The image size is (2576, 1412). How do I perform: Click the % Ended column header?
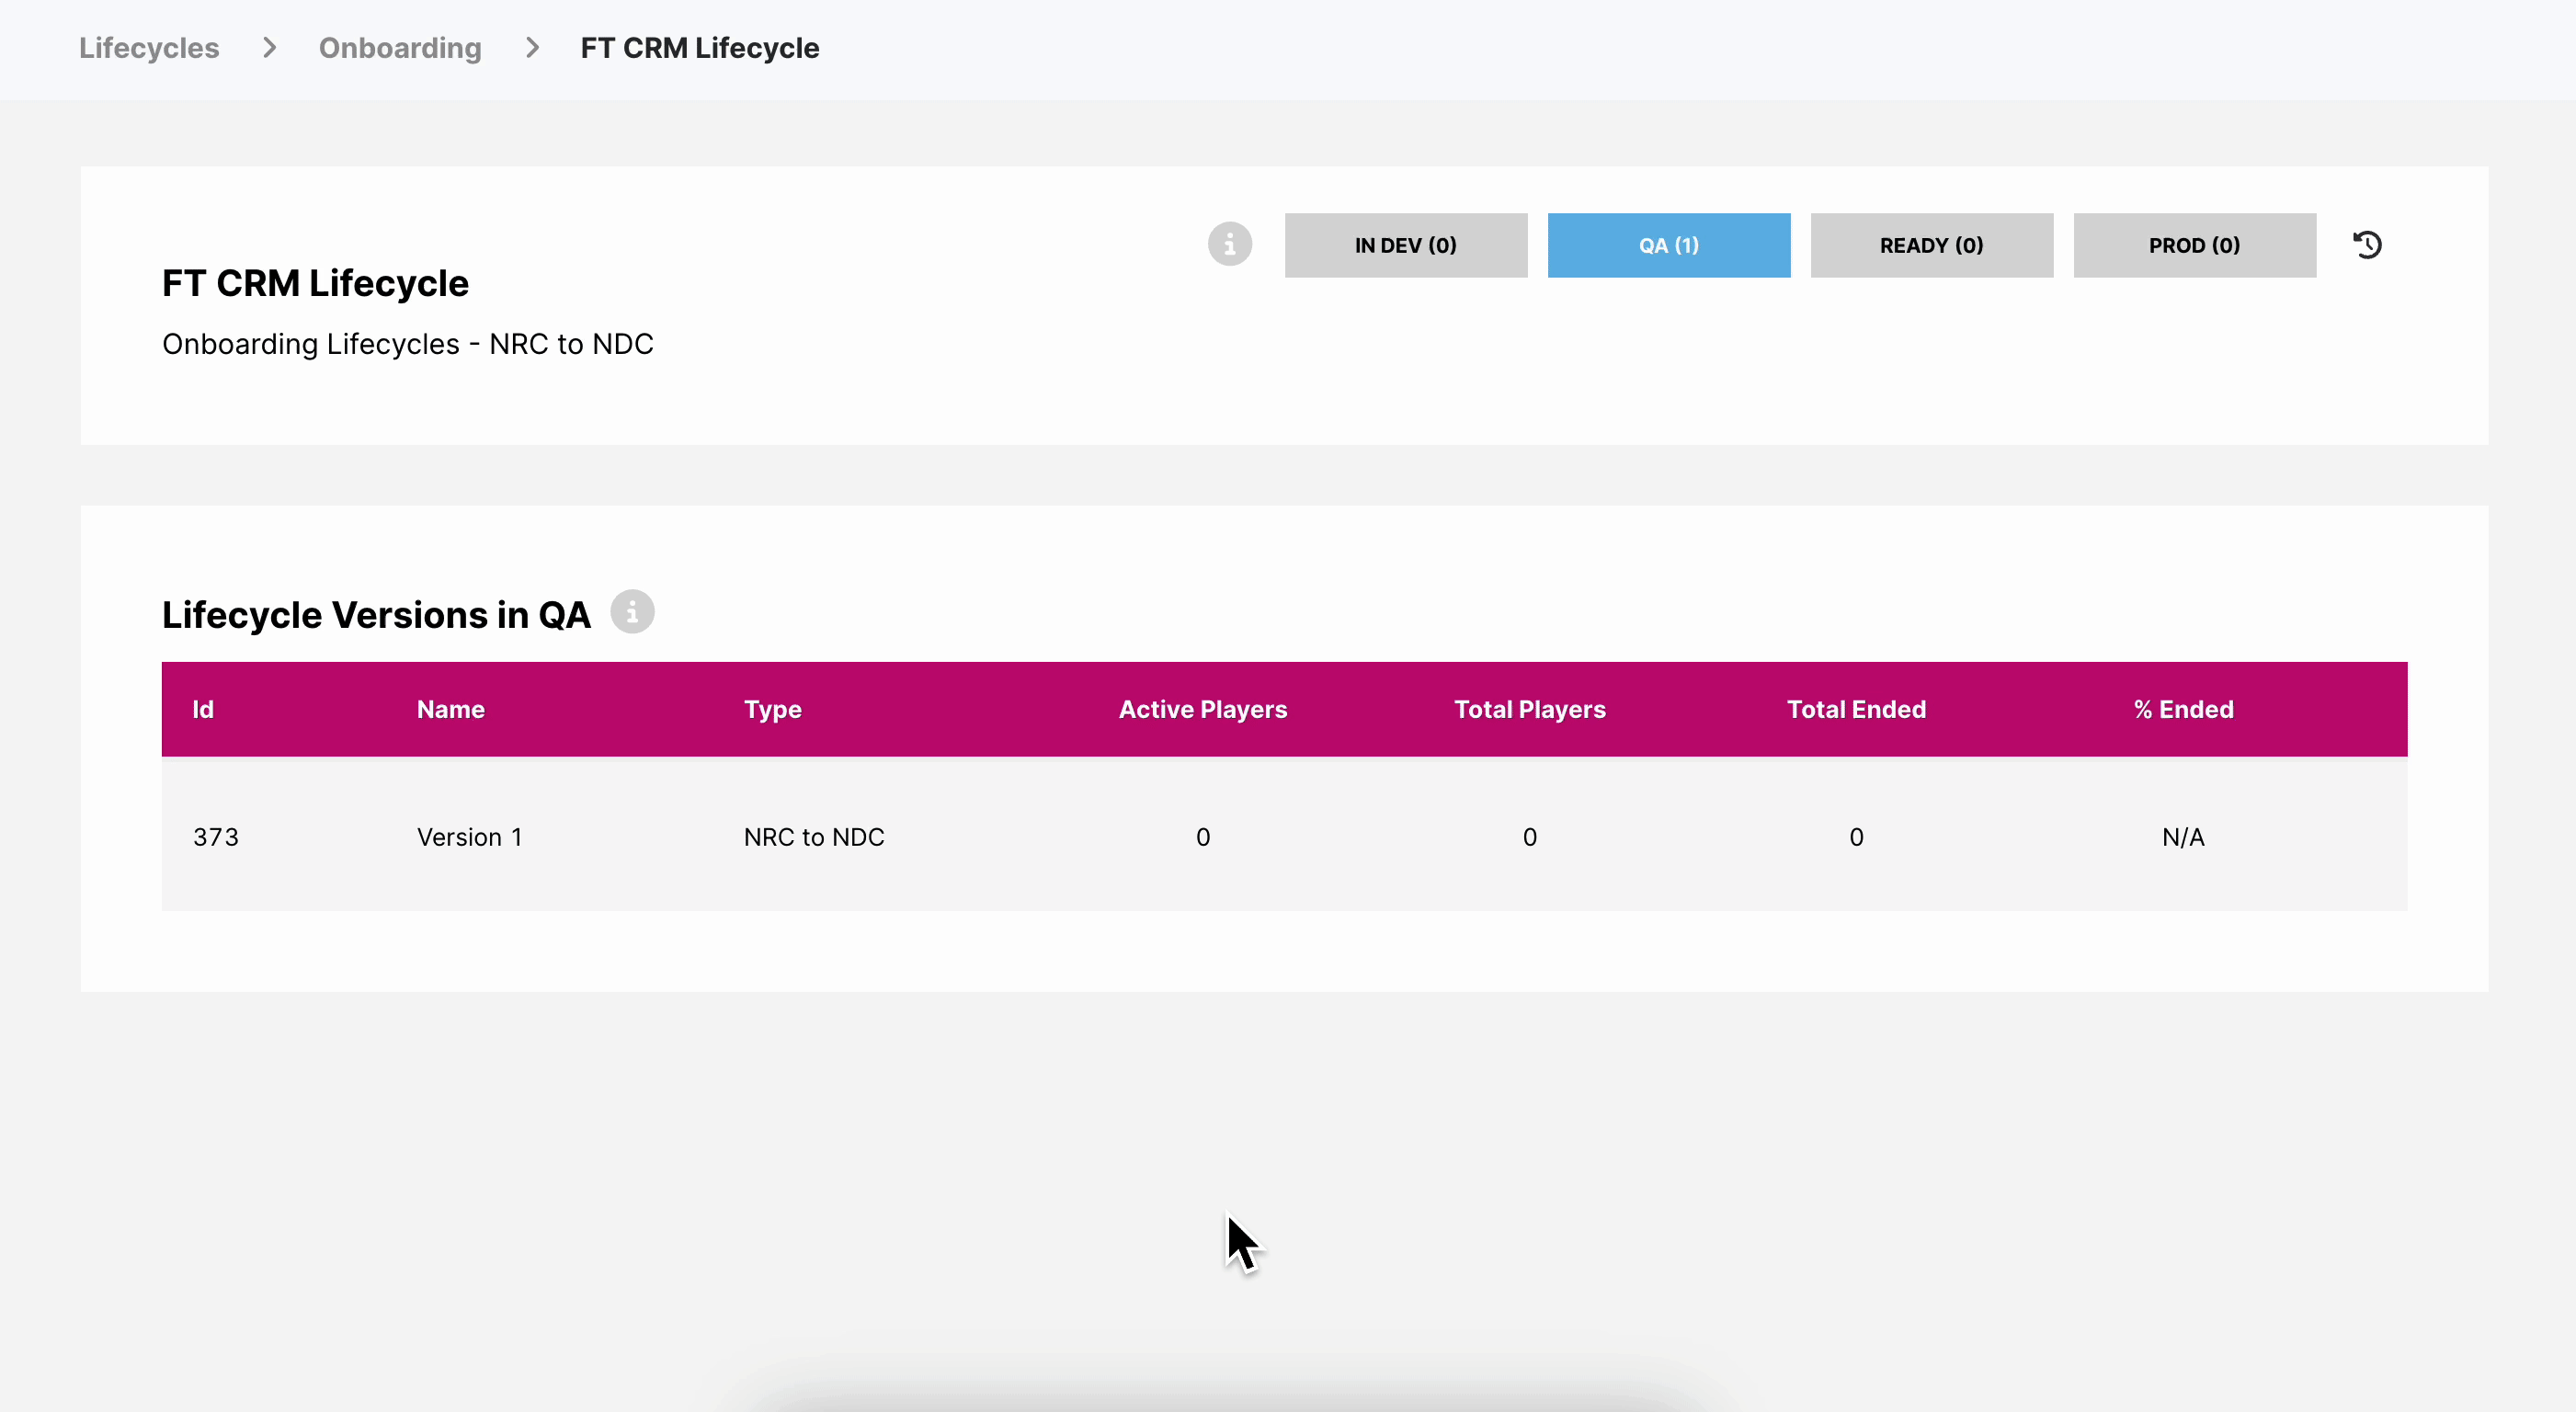pyautogui.click(x=2183, y=709)
